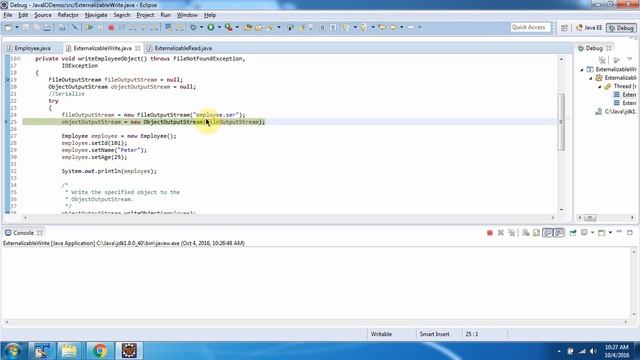The width and height of the screenshot is (640, 360).
Task: Click the Run Last Tool icon
Action: coord(229,27)
